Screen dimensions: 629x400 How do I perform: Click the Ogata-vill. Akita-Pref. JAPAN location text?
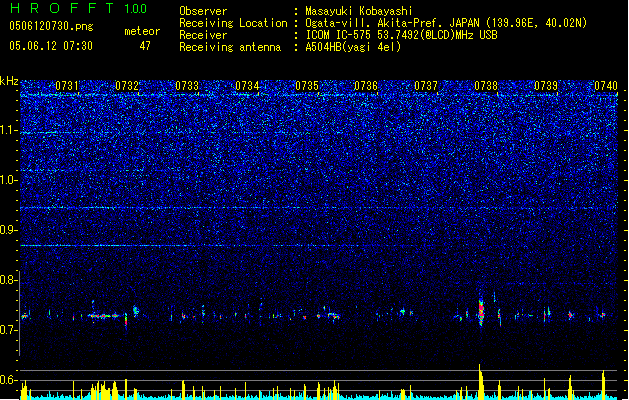pyautogui.click(x=446, y=23)
